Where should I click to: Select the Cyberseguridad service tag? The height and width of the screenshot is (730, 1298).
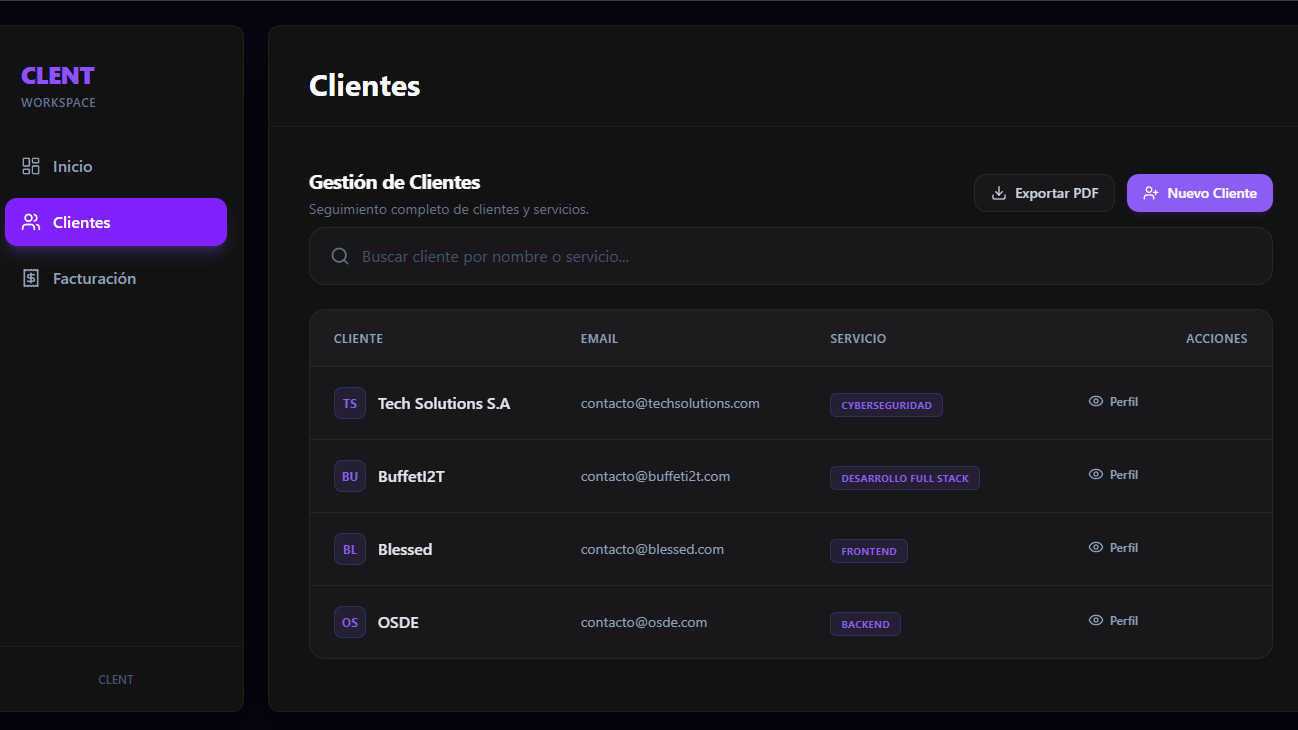pos(886,405)
